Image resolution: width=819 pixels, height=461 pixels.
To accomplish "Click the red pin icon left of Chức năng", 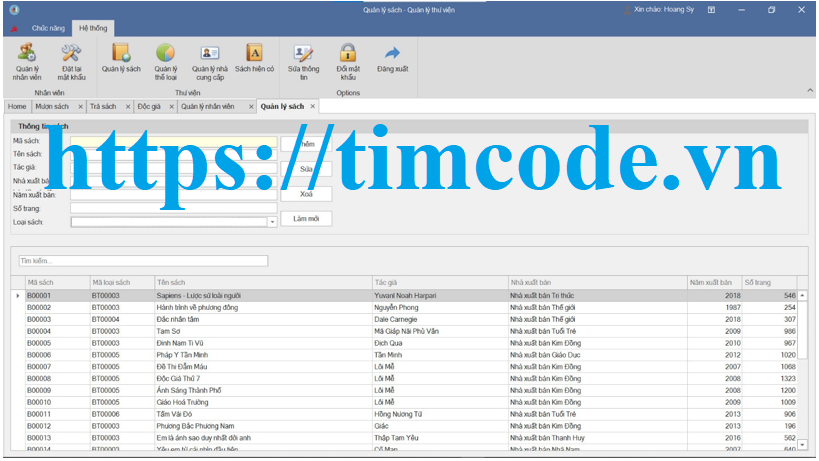I will 14,29.
